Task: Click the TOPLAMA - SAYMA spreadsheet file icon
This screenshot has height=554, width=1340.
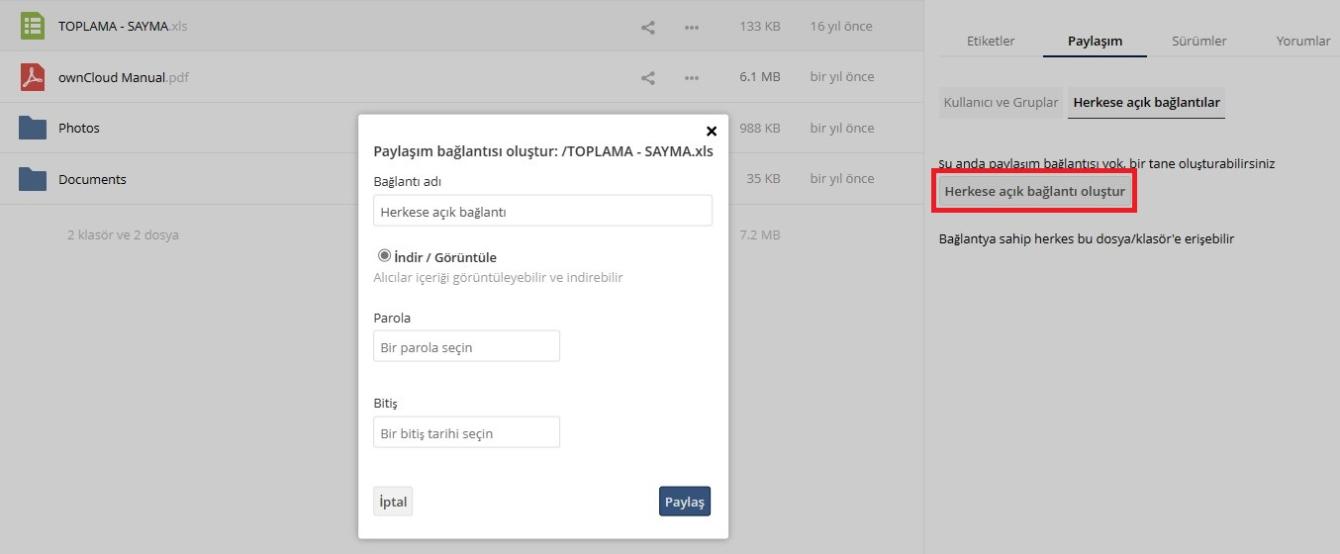Action: click(33, 26)
